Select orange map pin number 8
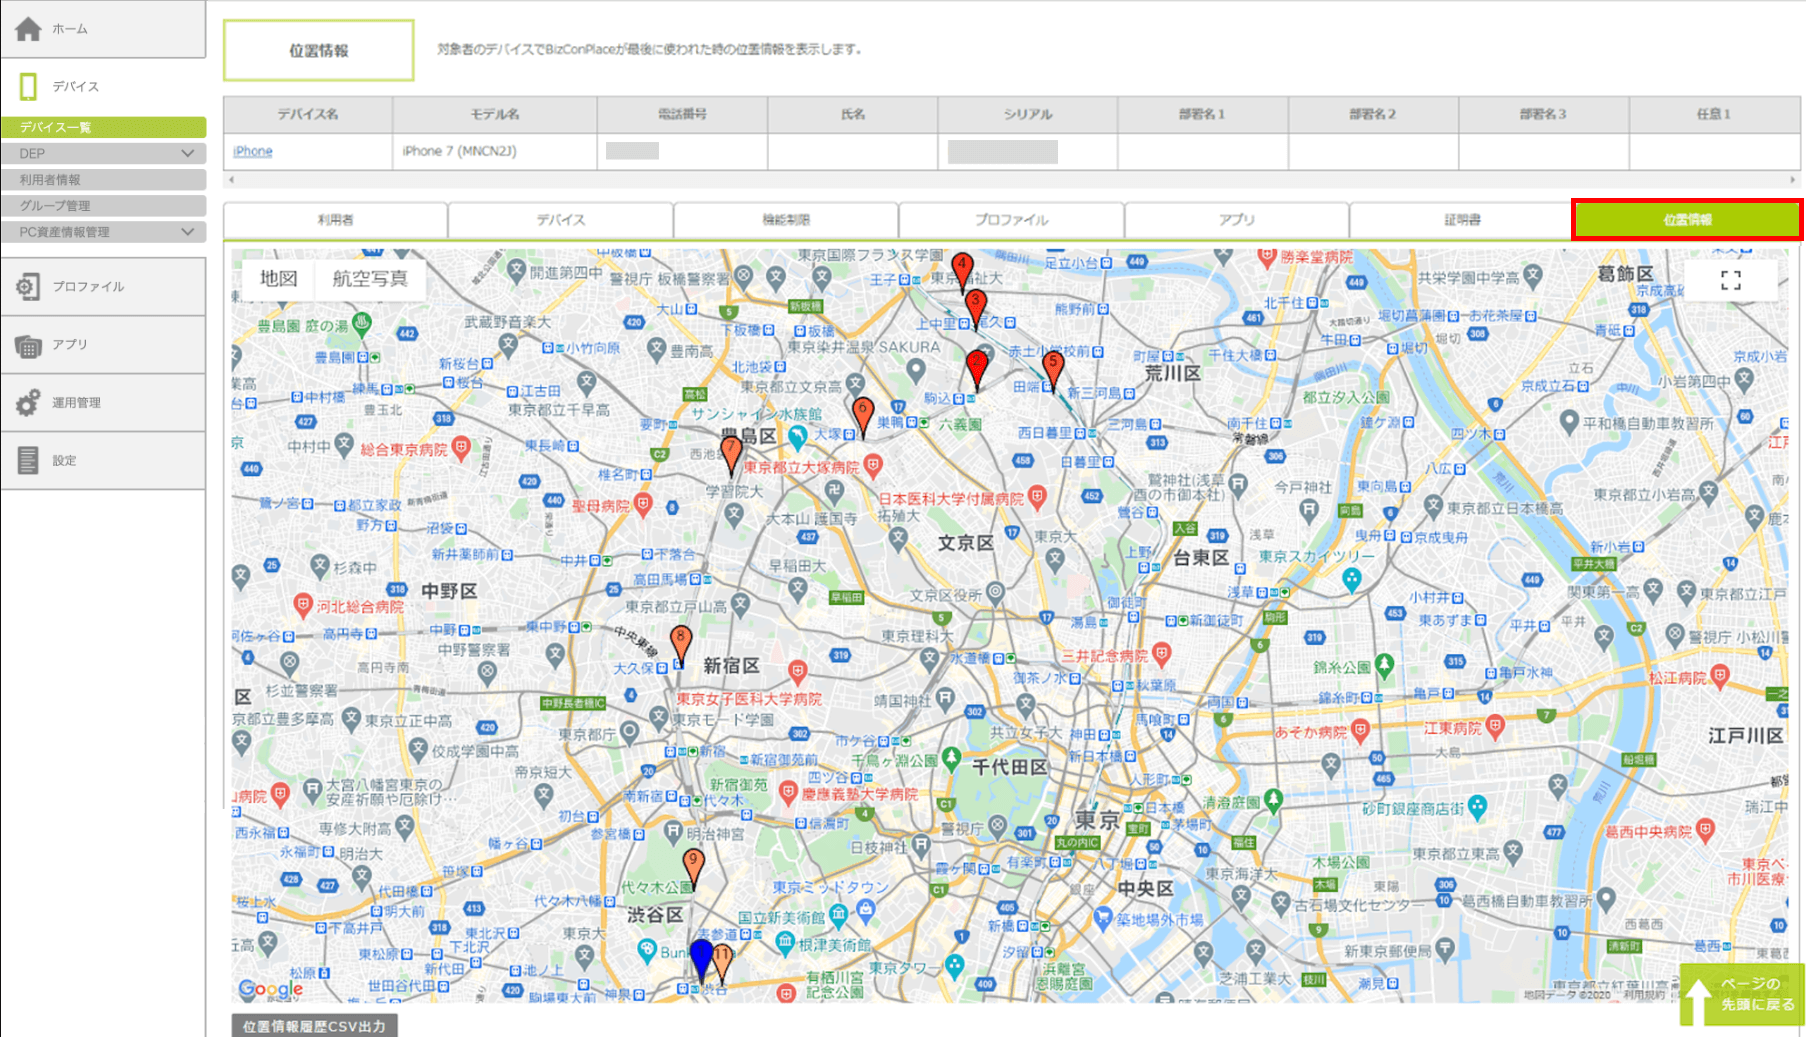 click(681, 645)
